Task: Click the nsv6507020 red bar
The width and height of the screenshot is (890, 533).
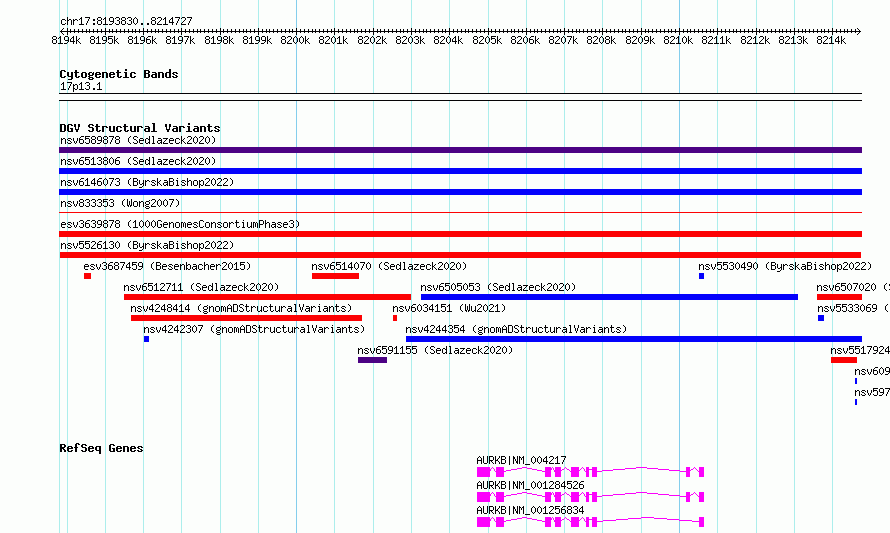Action: click(x=839, y=297)
